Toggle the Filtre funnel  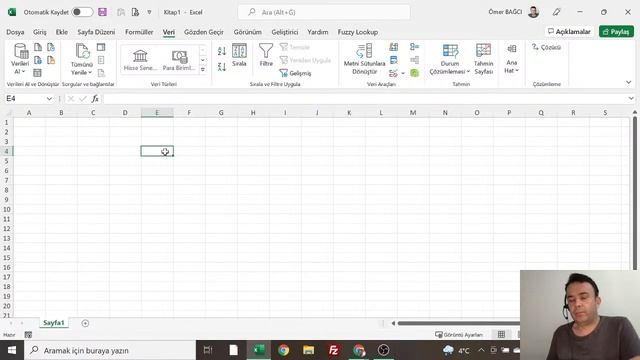266,55
